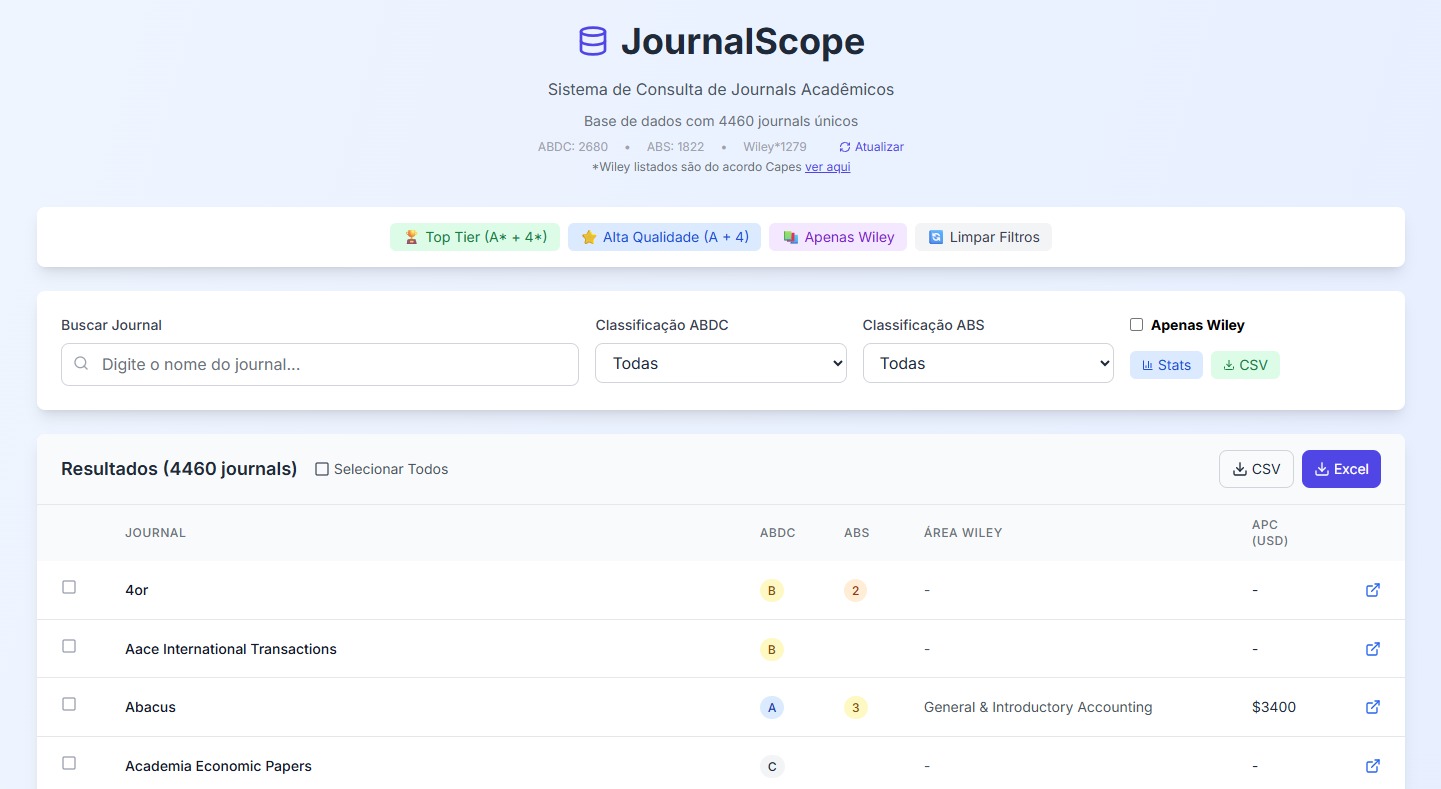This screenshot has height=789, width=1441.
Task: Click the C badge for Academia Economic Papers
Action: click(x=771, y=766)
